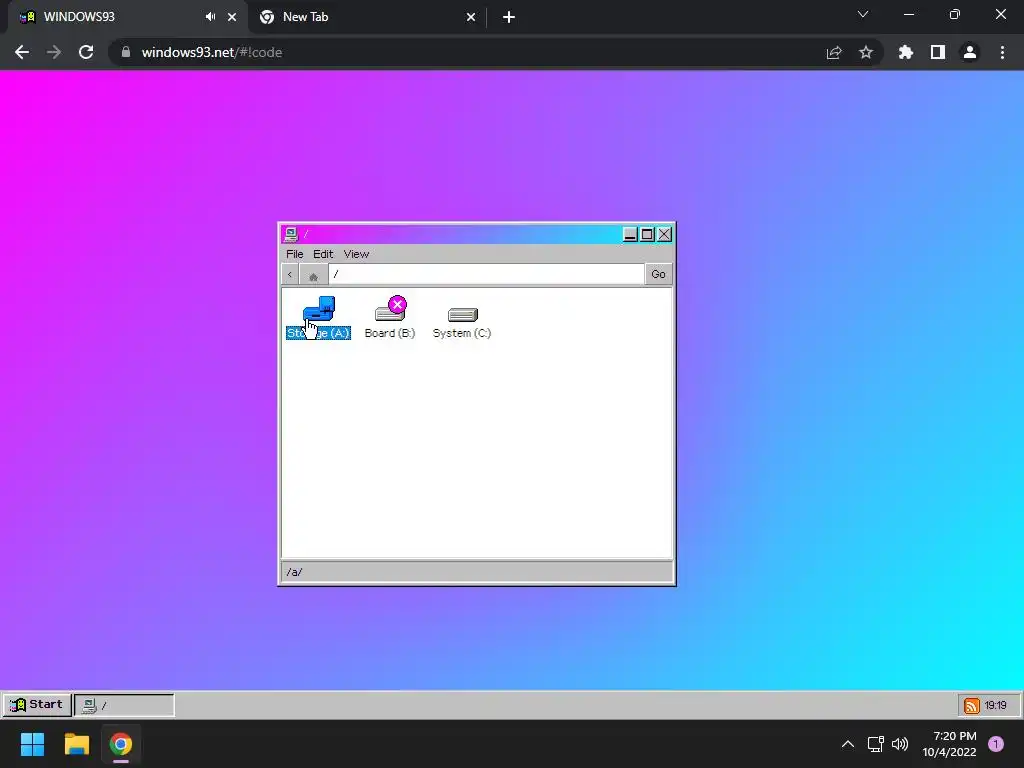Open the File menu

(295, 254)
